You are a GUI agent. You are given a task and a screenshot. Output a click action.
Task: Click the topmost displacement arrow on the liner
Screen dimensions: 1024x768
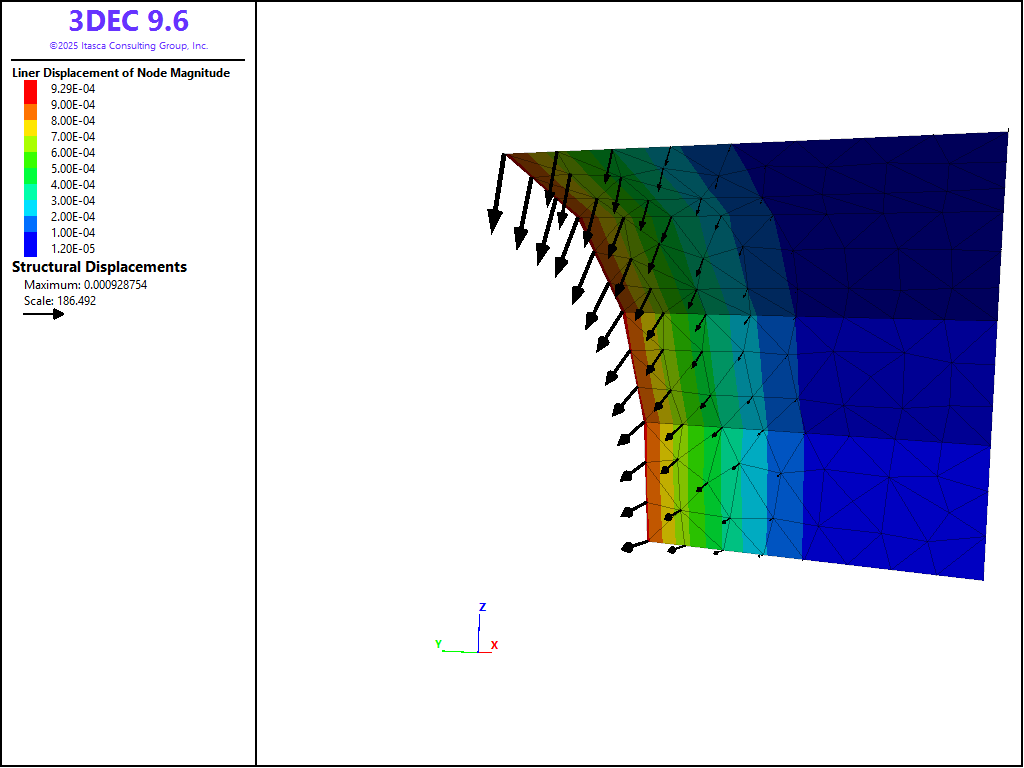point(496,200)
